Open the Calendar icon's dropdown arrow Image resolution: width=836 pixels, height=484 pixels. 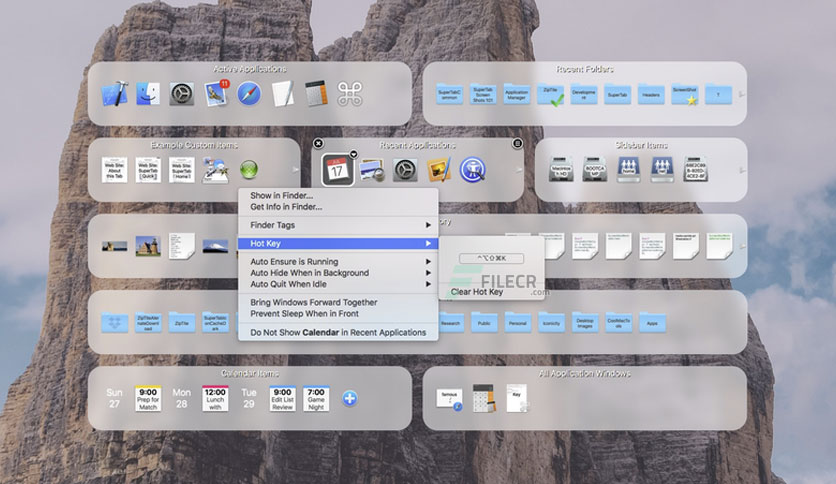pos(353,154)
